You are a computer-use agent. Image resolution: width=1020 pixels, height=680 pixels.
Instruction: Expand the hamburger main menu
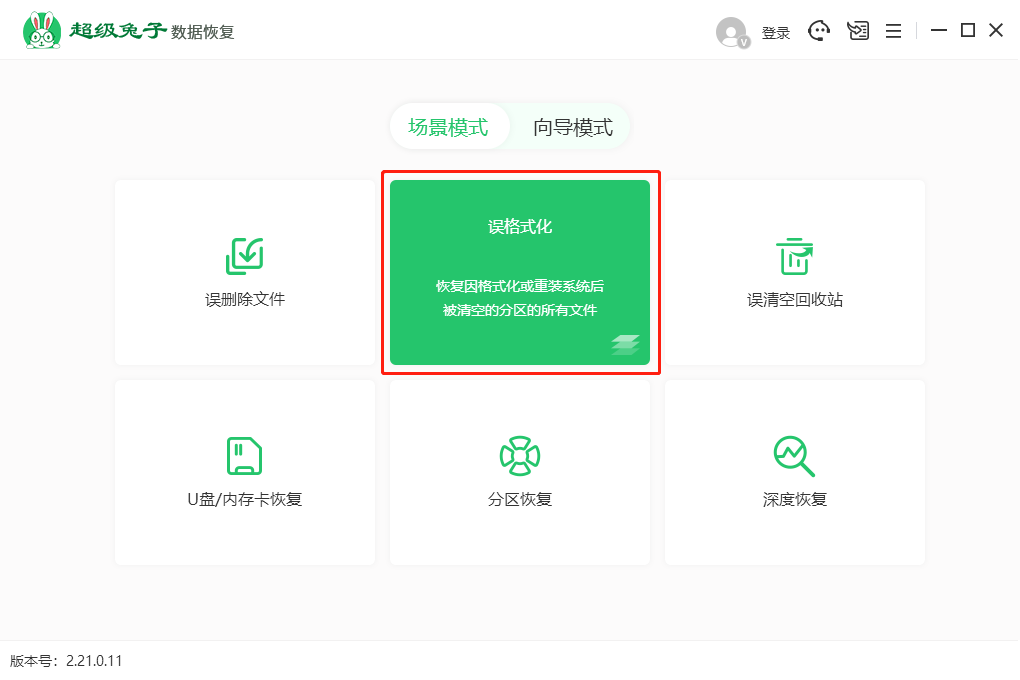pos(894,31)
